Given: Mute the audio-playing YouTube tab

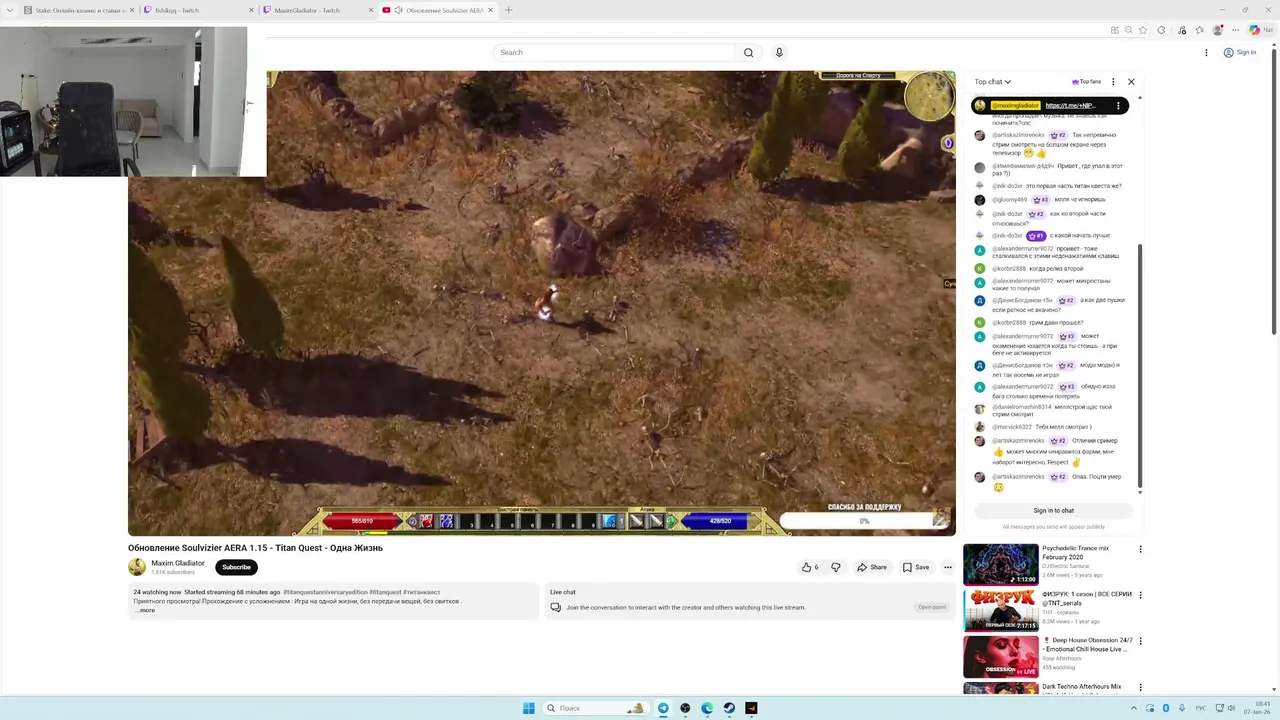Looking at the screenshot, I should coord(398,10).
